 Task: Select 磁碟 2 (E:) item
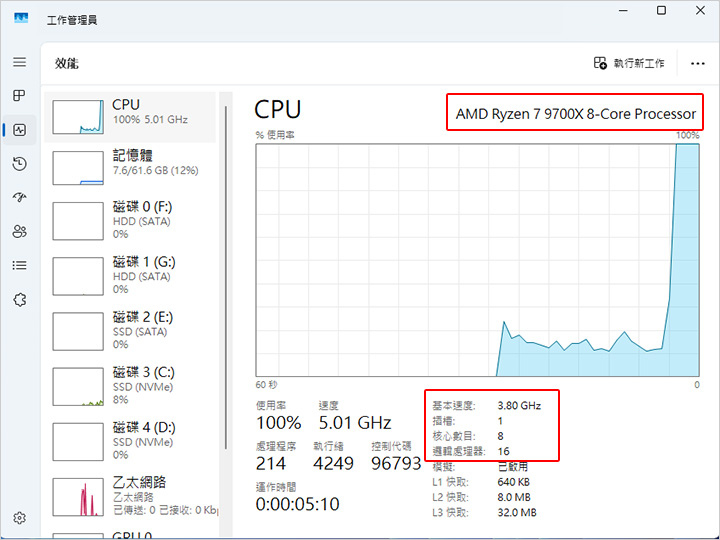[x=130, y=331]
